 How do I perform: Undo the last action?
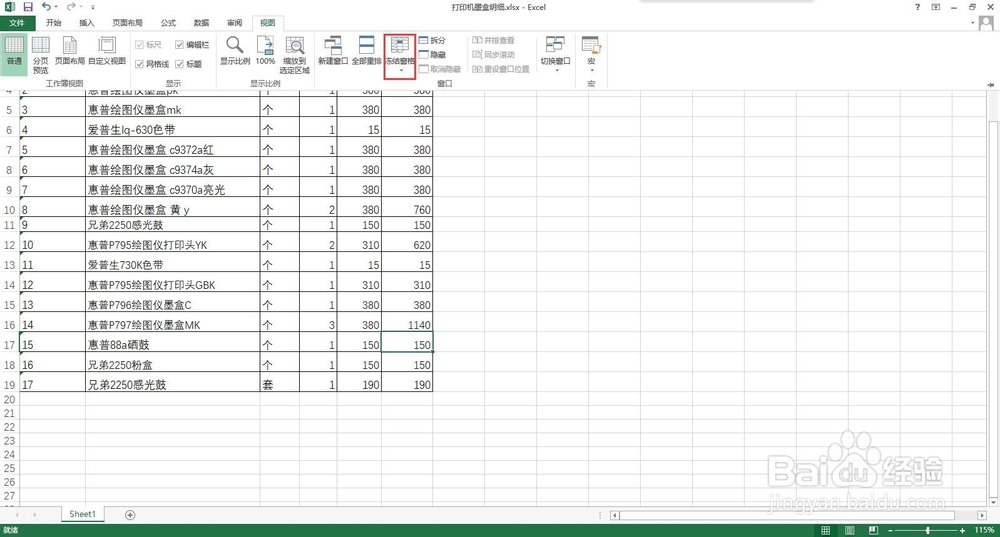tap(46, 6)
